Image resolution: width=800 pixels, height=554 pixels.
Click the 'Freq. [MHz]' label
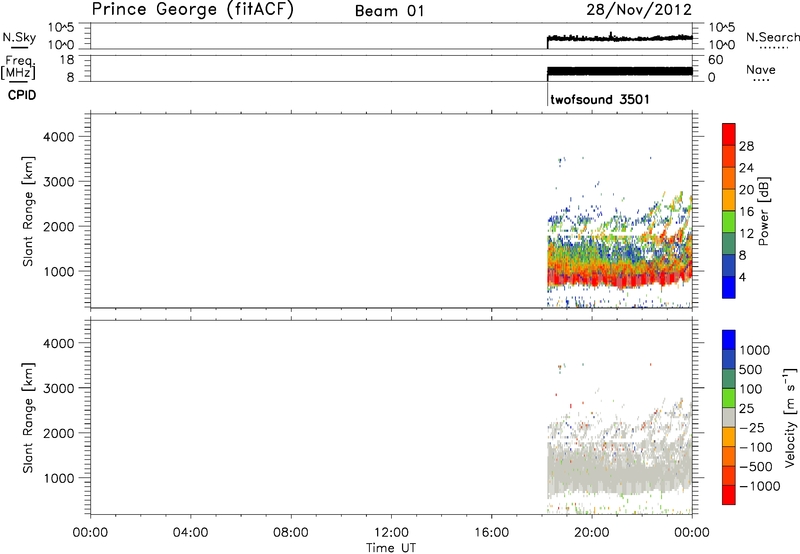click(18, 67)
